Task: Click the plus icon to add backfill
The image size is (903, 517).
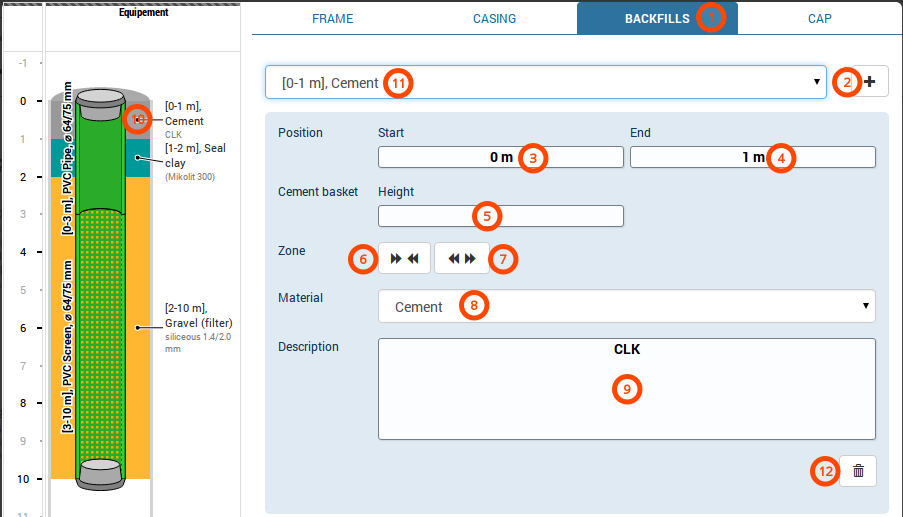Action: click(870, 82)
